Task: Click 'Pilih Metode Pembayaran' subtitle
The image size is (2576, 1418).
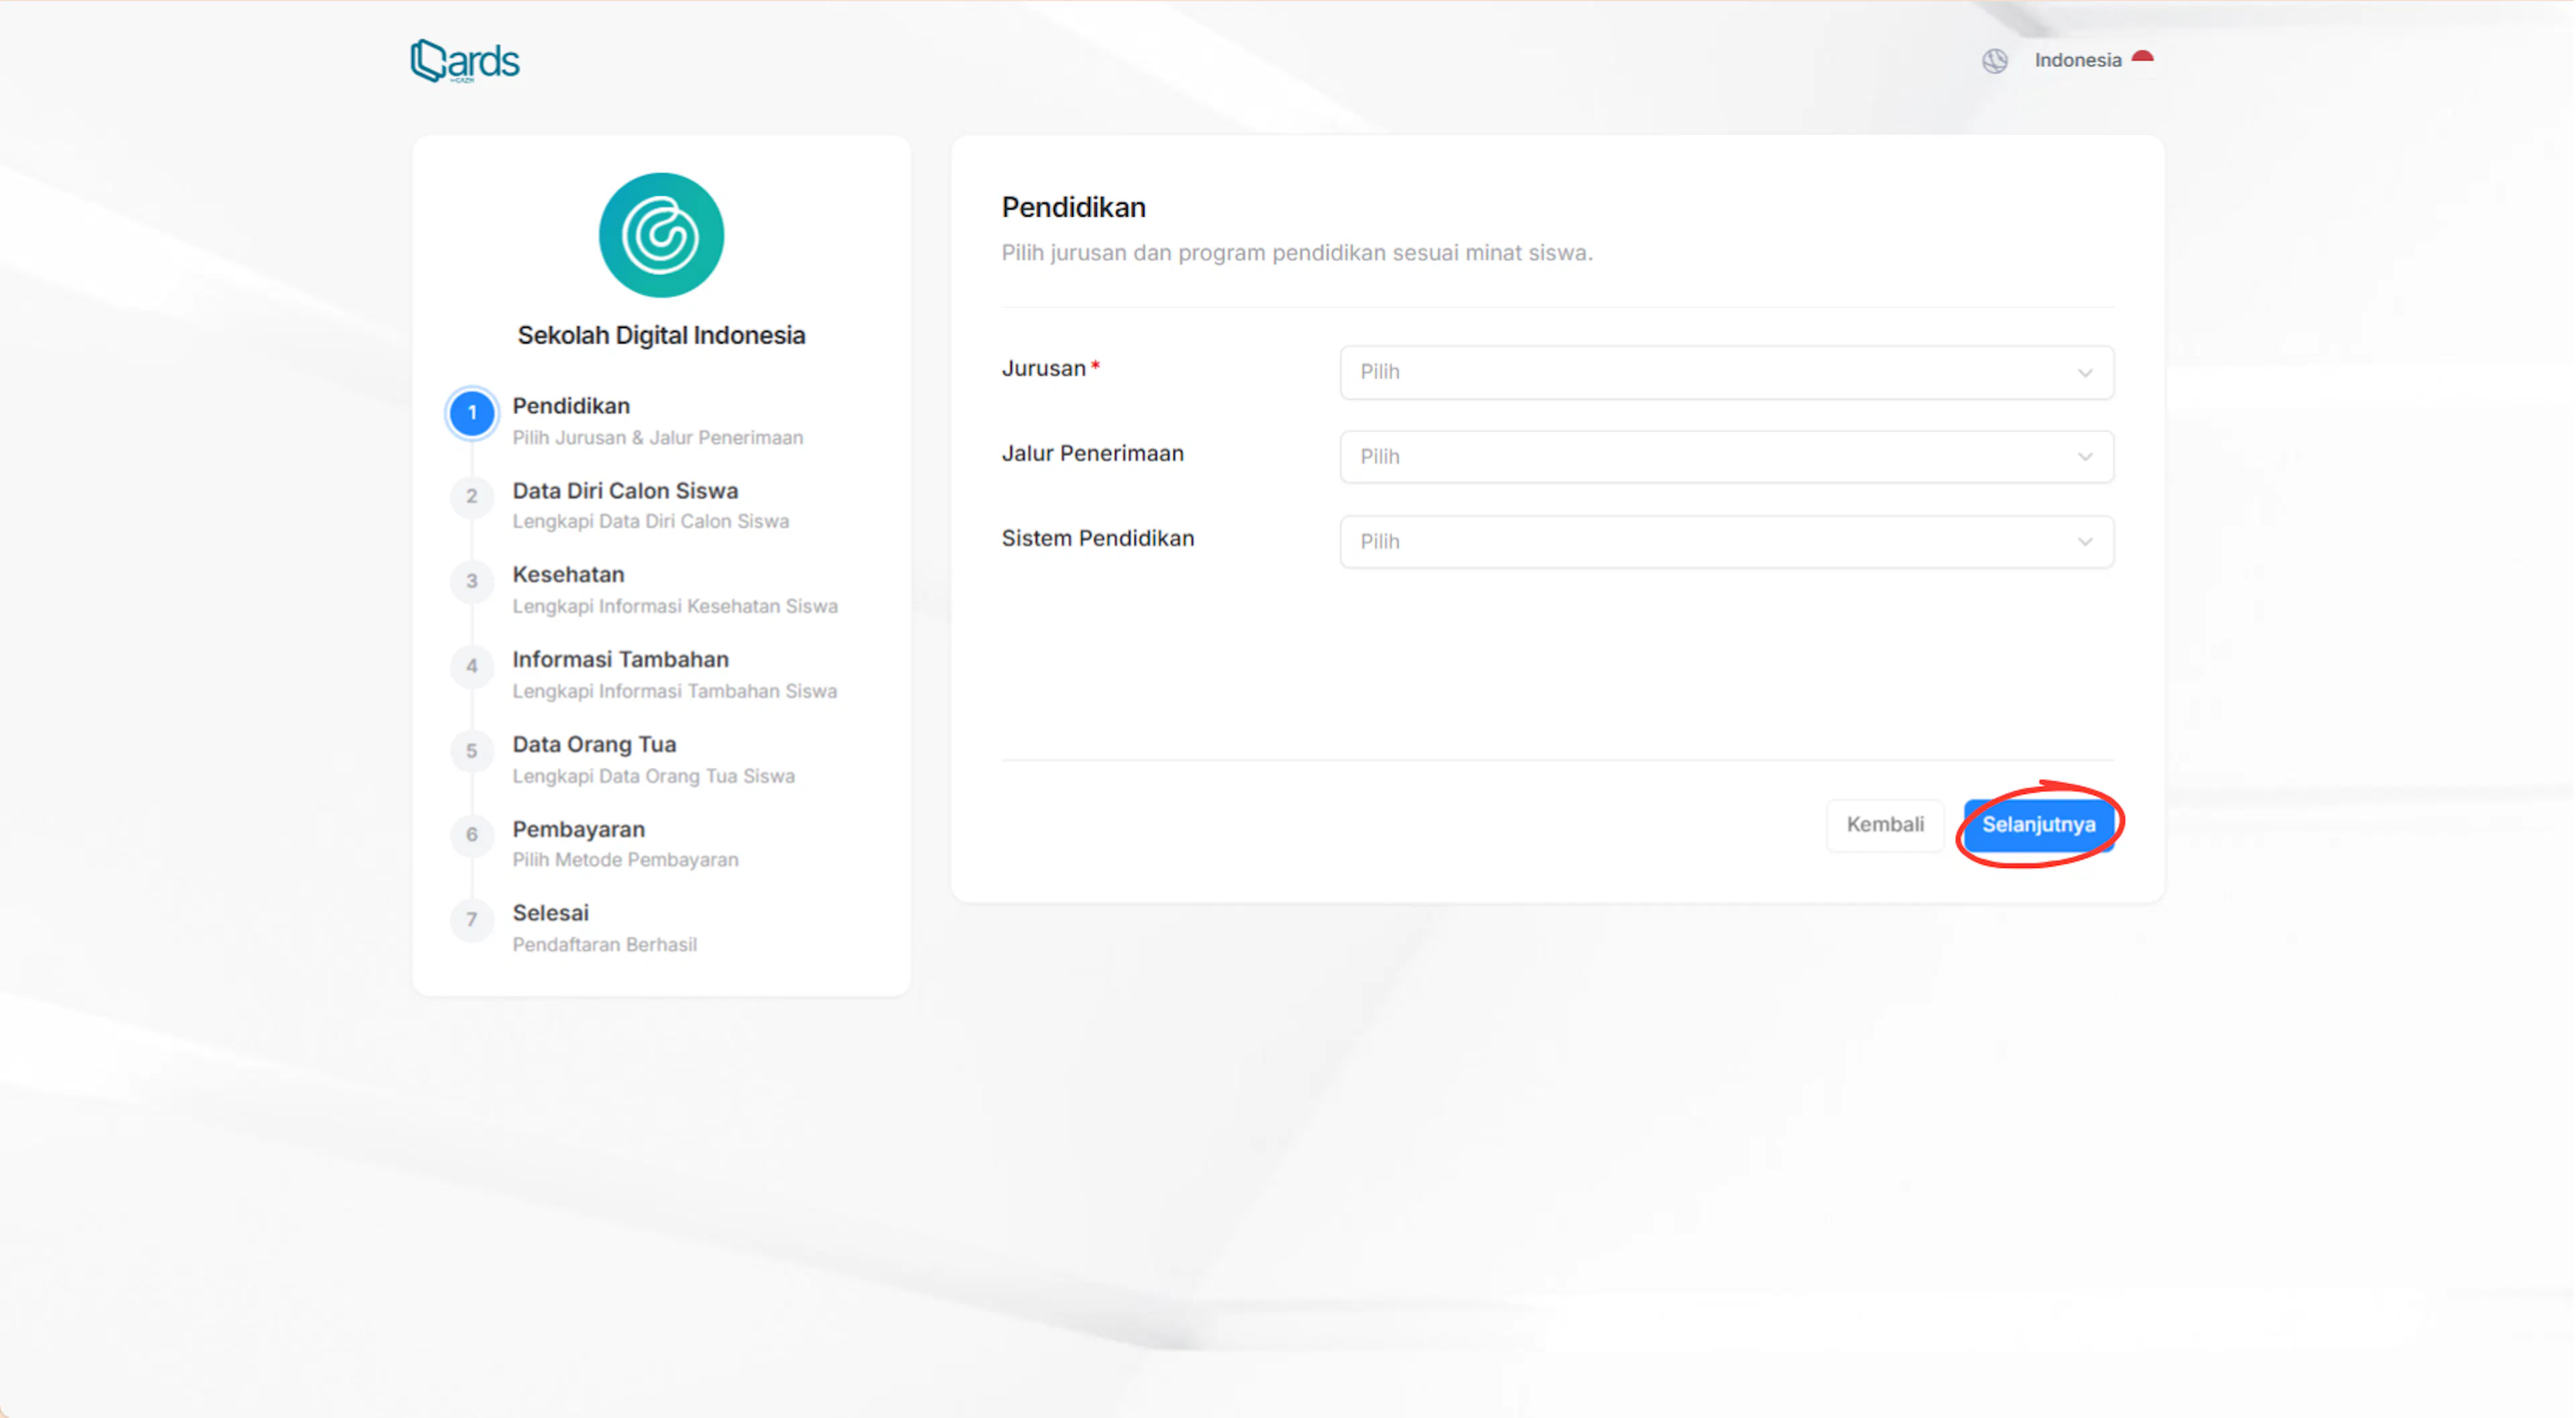Action: click(x=626, y=860)
